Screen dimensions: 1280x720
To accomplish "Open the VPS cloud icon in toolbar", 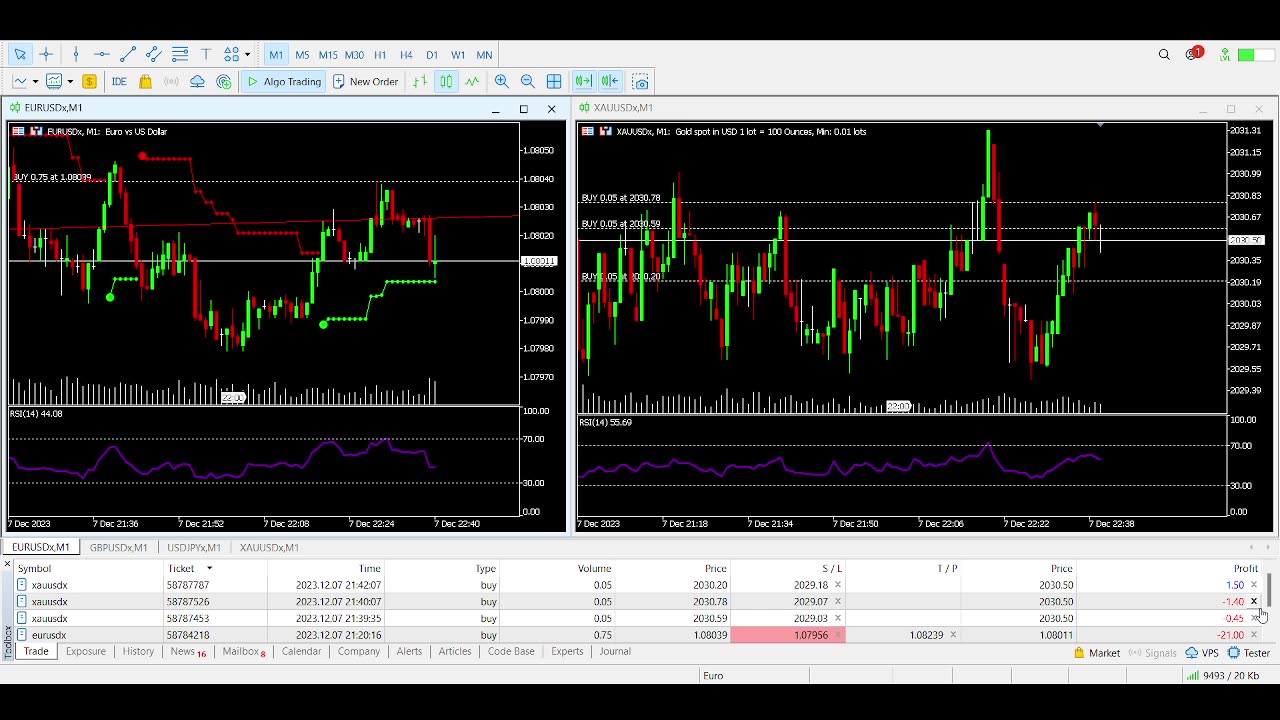I will (197, 82).
